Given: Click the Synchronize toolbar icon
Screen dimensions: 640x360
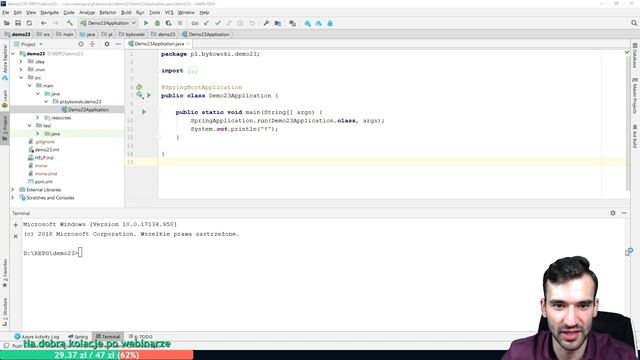Looking at the screenshot, I should [29, 23].
